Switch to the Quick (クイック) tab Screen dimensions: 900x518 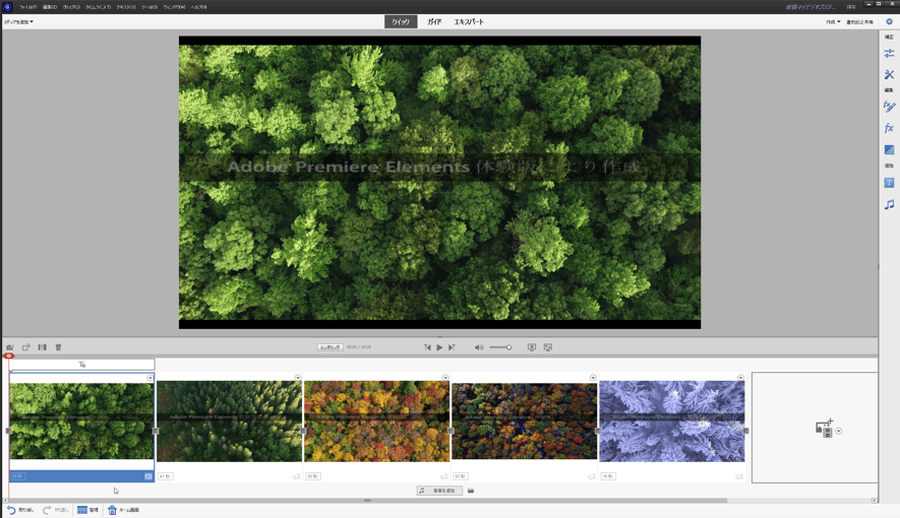tap(401, 22)
